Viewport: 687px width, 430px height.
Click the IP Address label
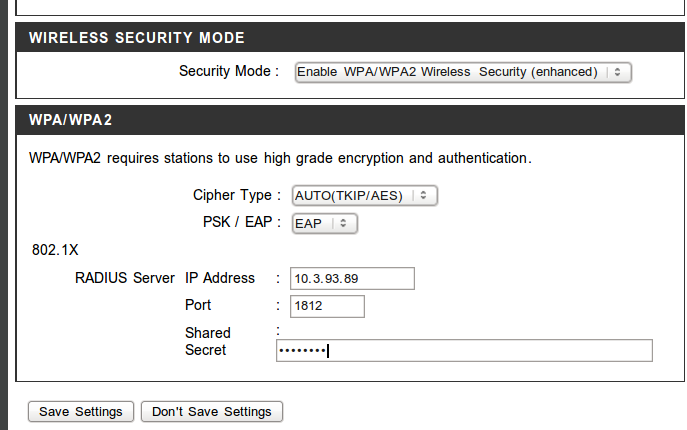pos(220,278)
